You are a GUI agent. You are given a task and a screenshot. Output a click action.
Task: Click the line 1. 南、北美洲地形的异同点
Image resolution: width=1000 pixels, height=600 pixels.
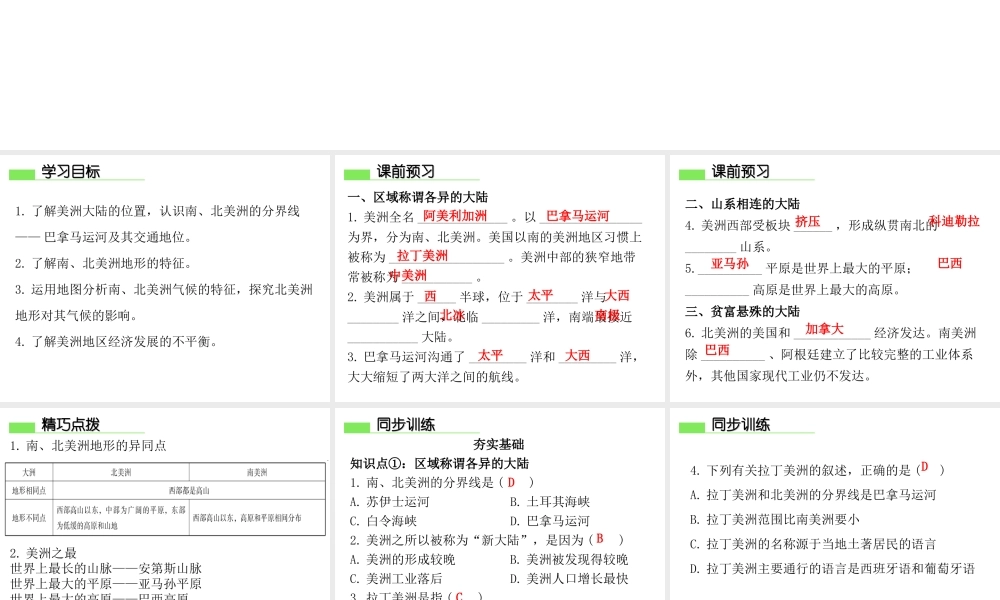pyautogui.click(x=88, y=446)
